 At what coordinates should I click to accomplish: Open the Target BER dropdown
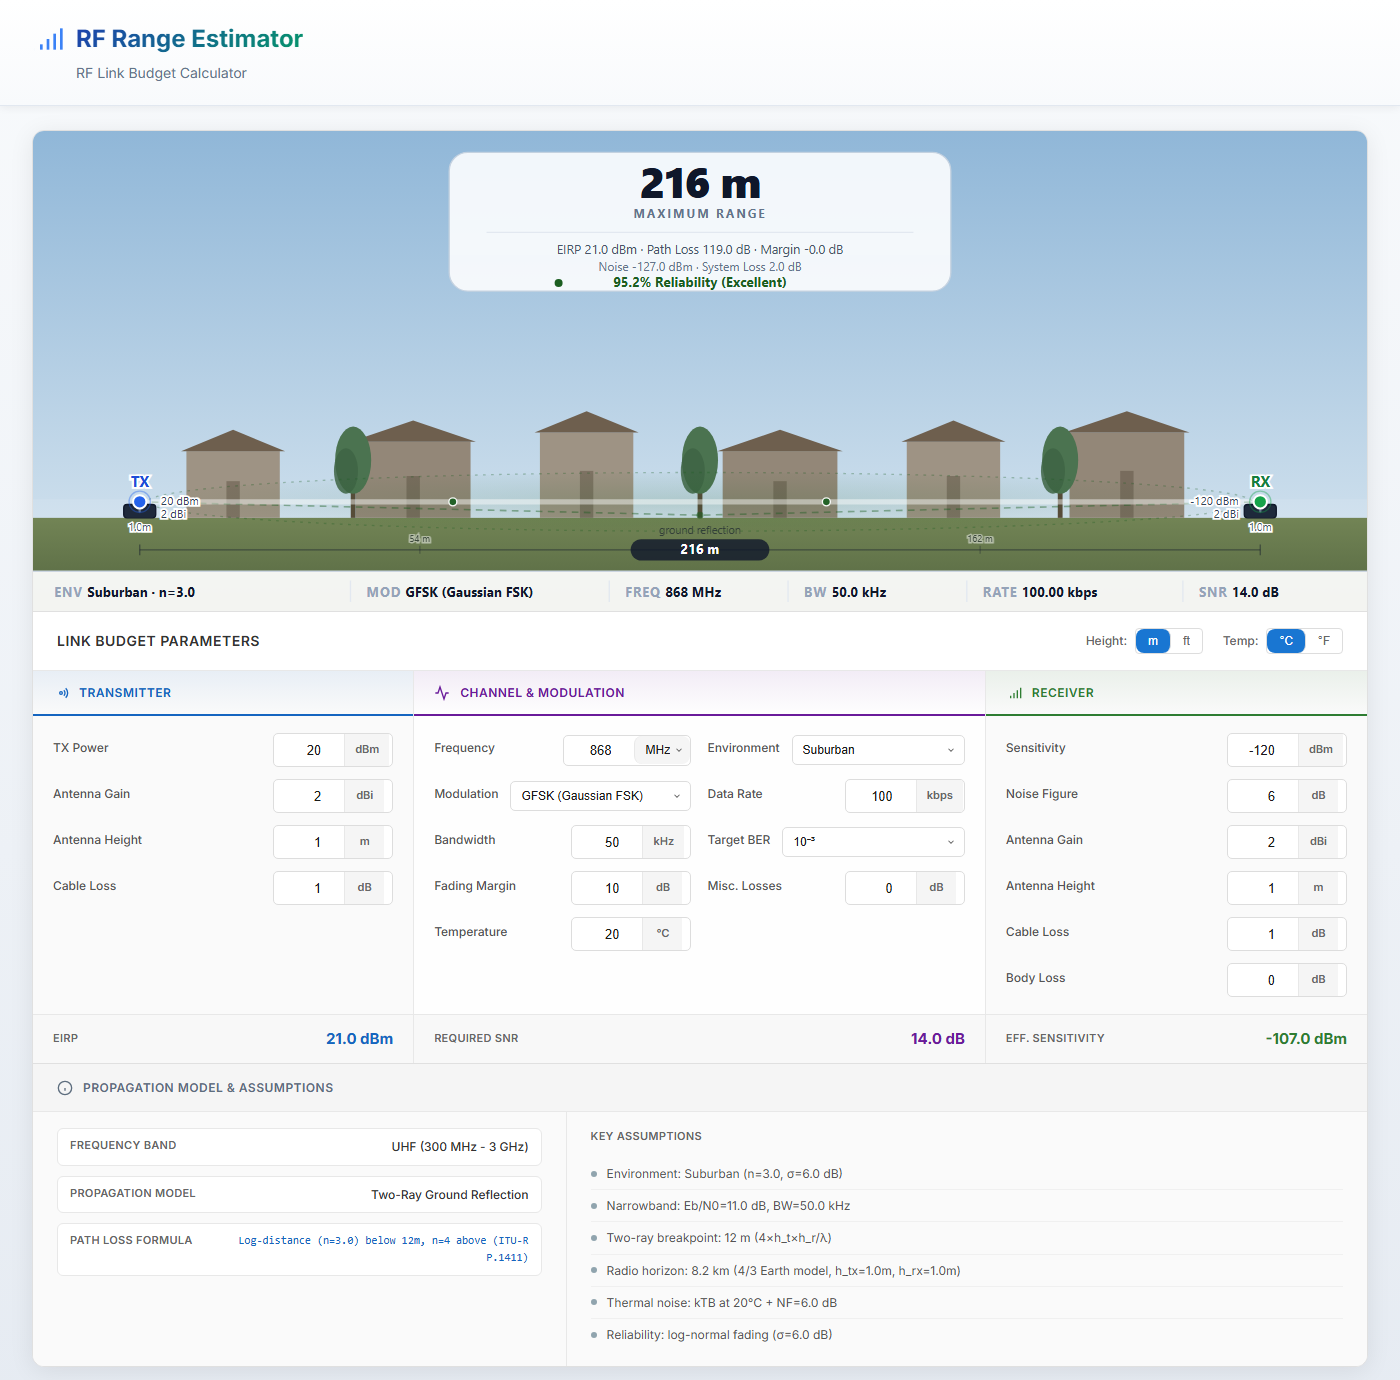874,842
